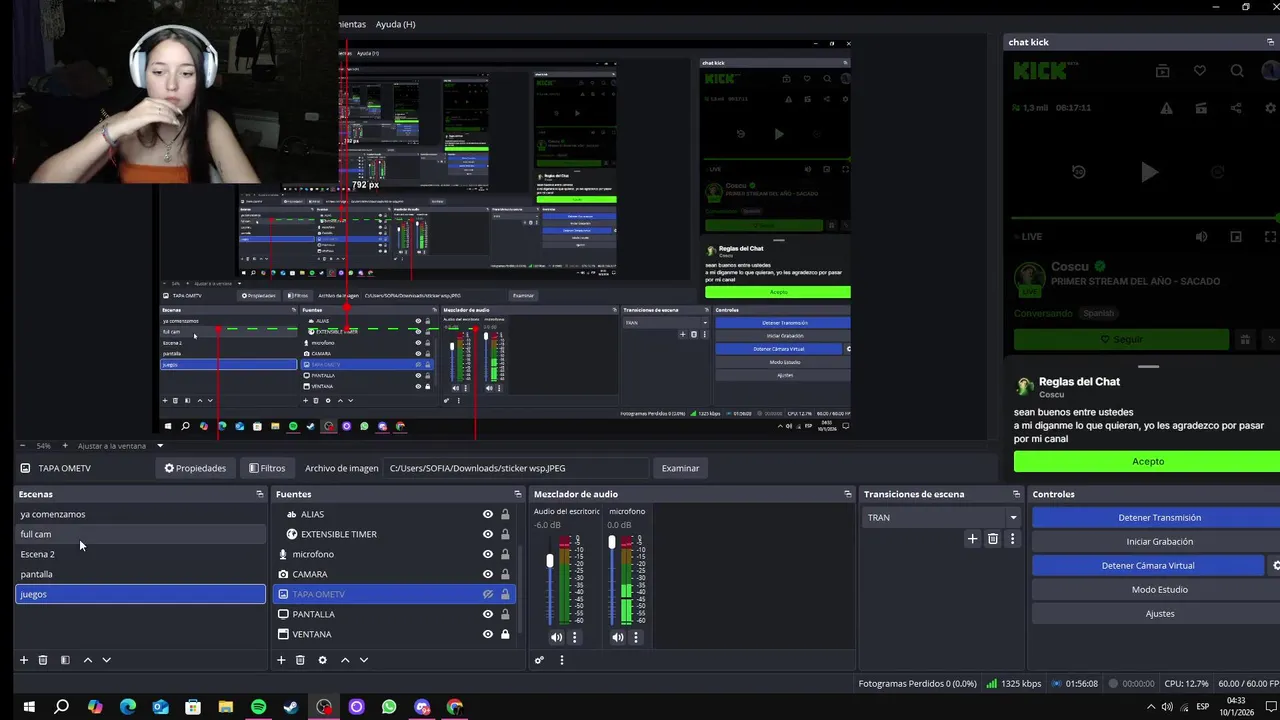Hide the PANTALLA source
1280x720 pixels.
coord(488,614)
